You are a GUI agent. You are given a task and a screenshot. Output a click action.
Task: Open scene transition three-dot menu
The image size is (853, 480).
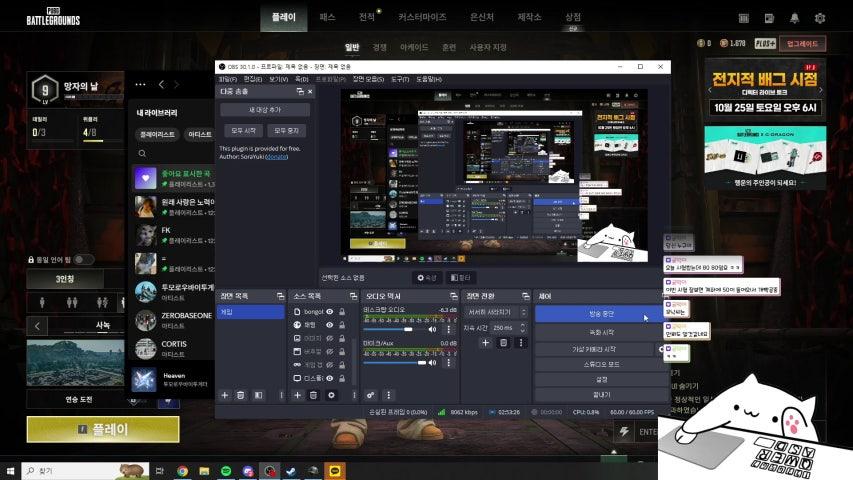coord(521,342)
